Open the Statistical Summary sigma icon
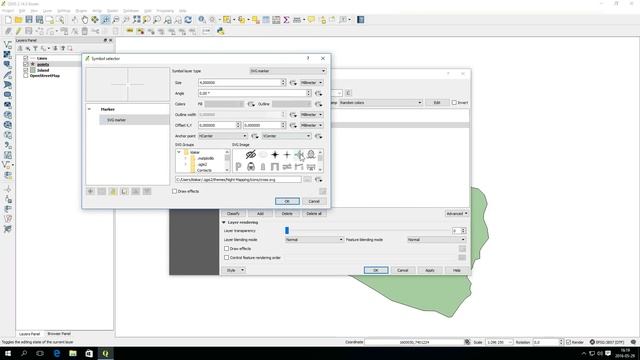Image resolution: width=640 pixels, height=360 pixels. coord(287,20)
